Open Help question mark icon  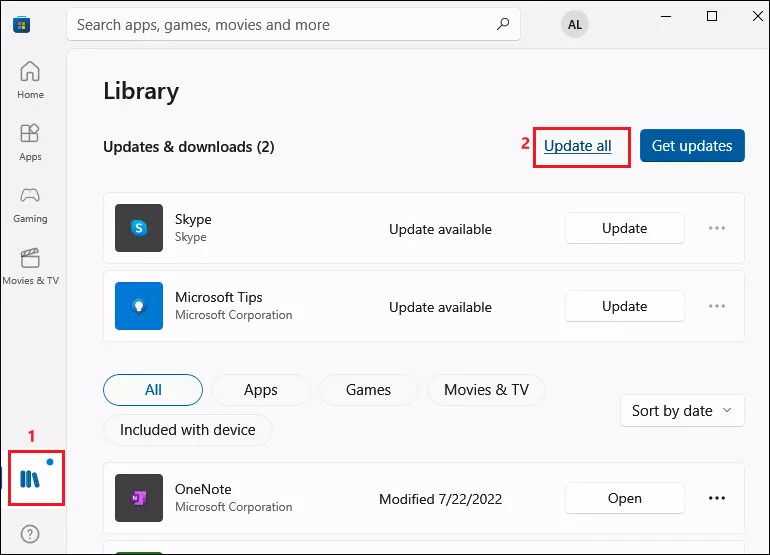tap(30, 534)
